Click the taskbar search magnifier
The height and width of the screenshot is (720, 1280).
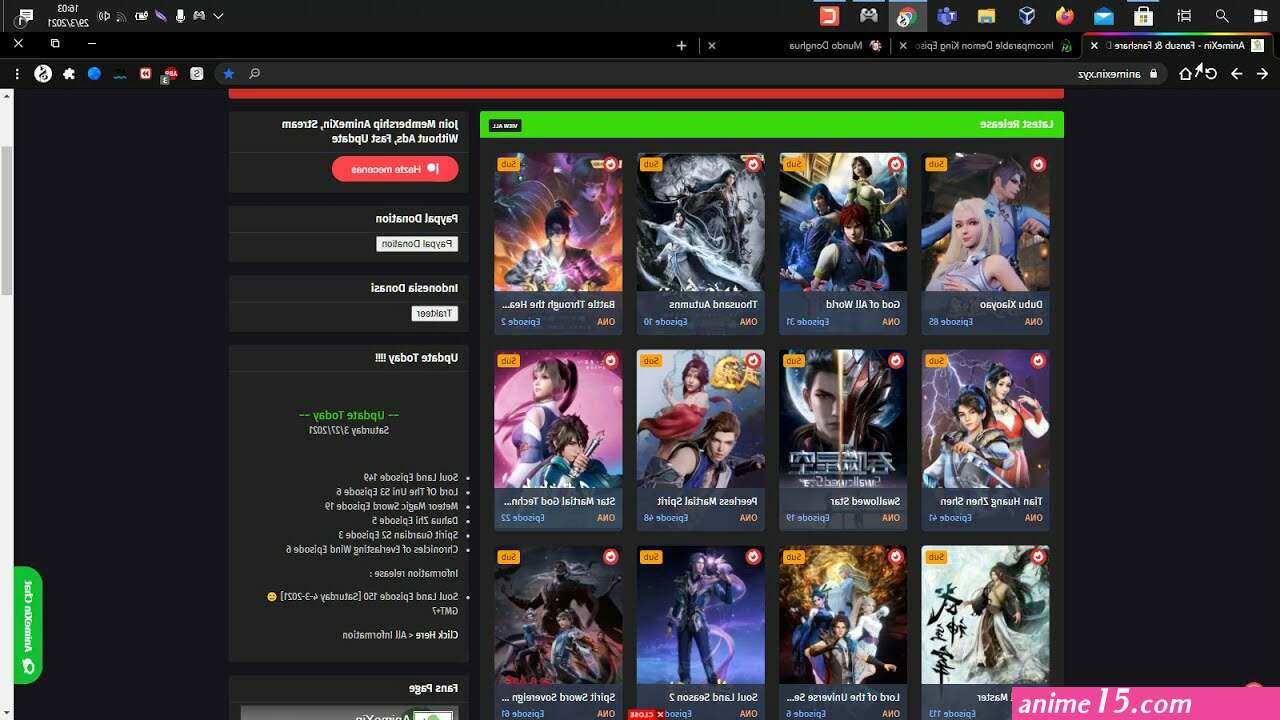click(1222, 16)
